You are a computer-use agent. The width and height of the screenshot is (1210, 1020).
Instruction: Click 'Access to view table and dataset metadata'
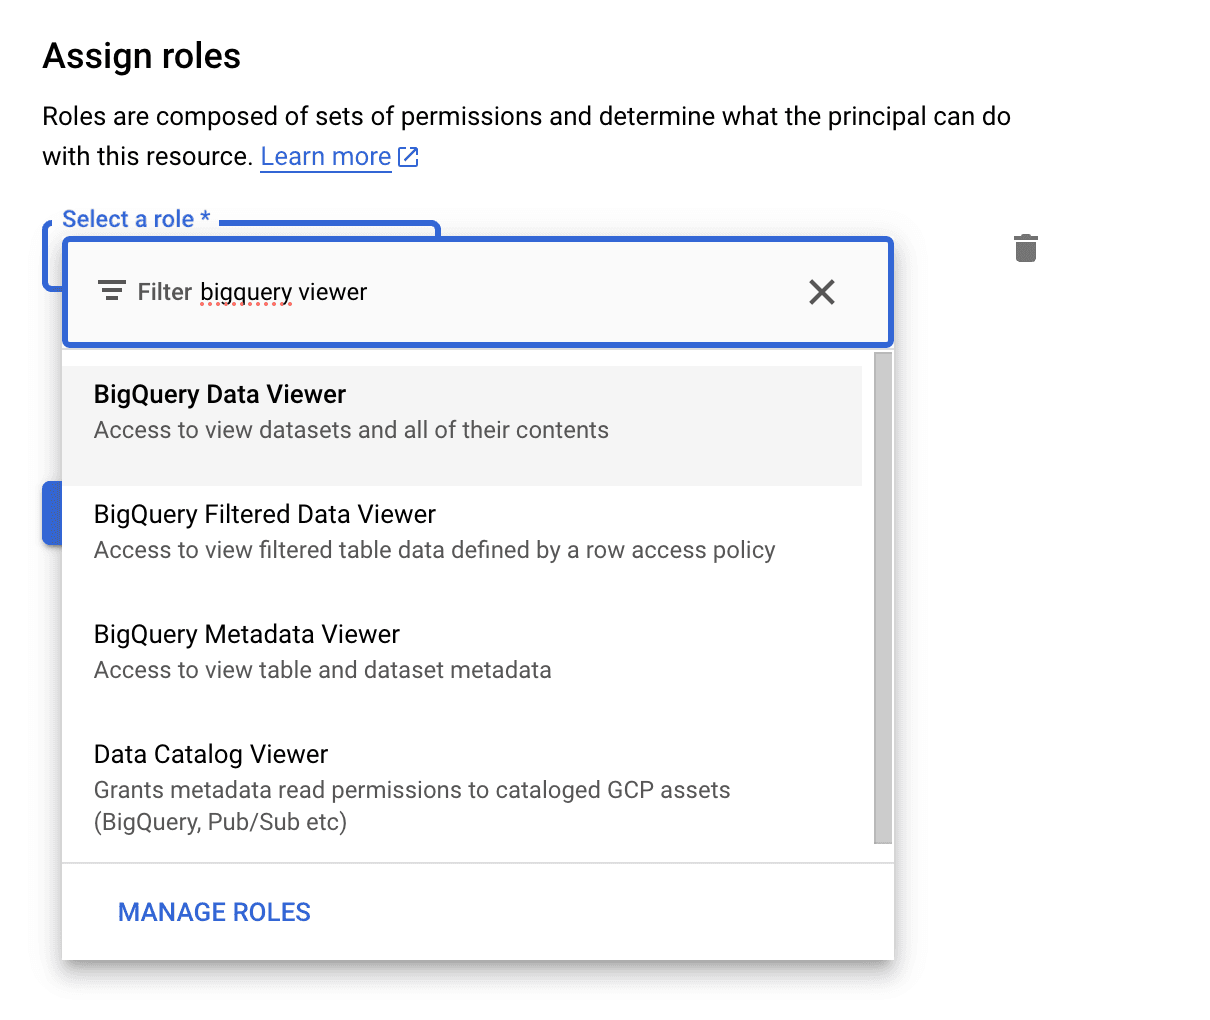click(322, 670)
